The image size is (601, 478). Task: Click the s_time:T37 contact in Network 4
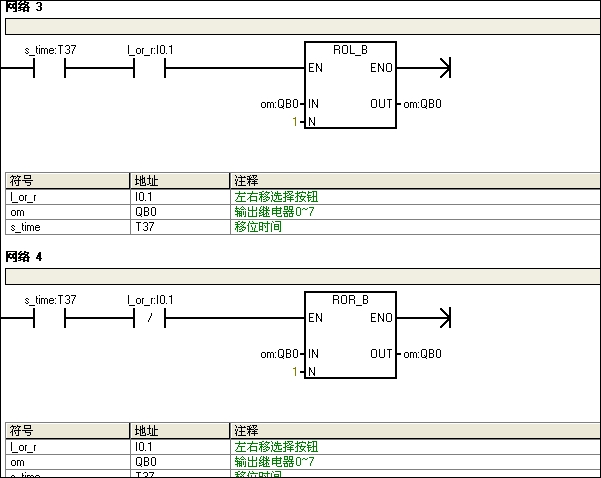(x=50, y=318)
